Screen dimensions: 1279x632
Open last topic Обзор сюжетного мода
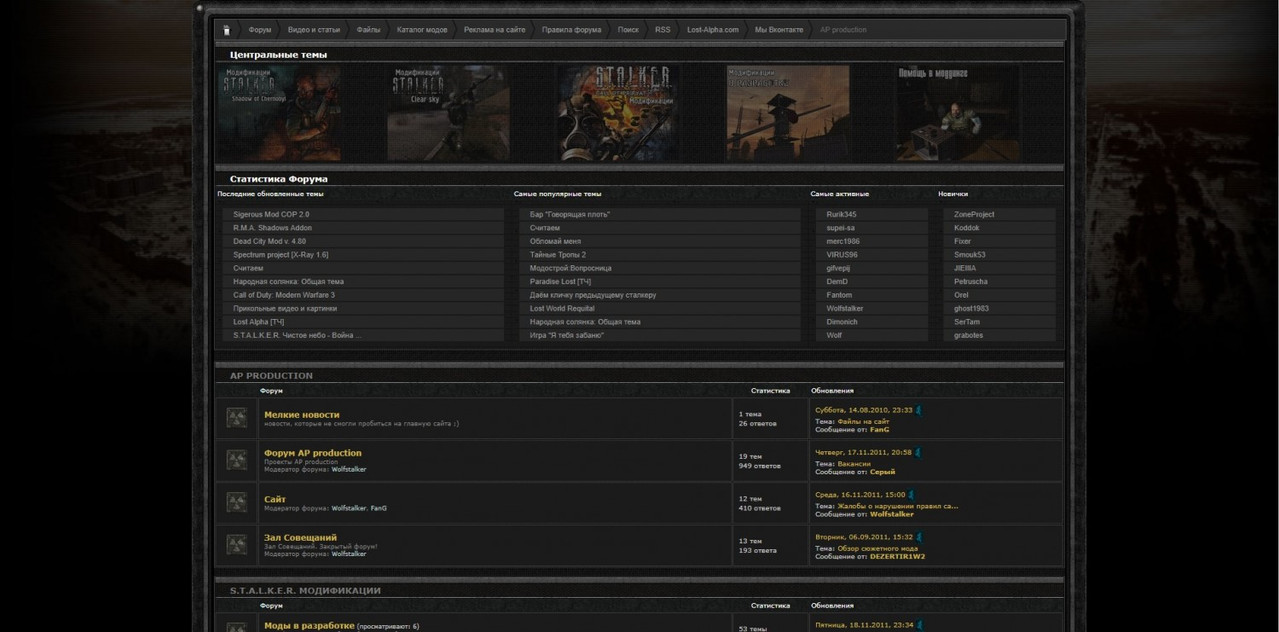pos(878,549)
